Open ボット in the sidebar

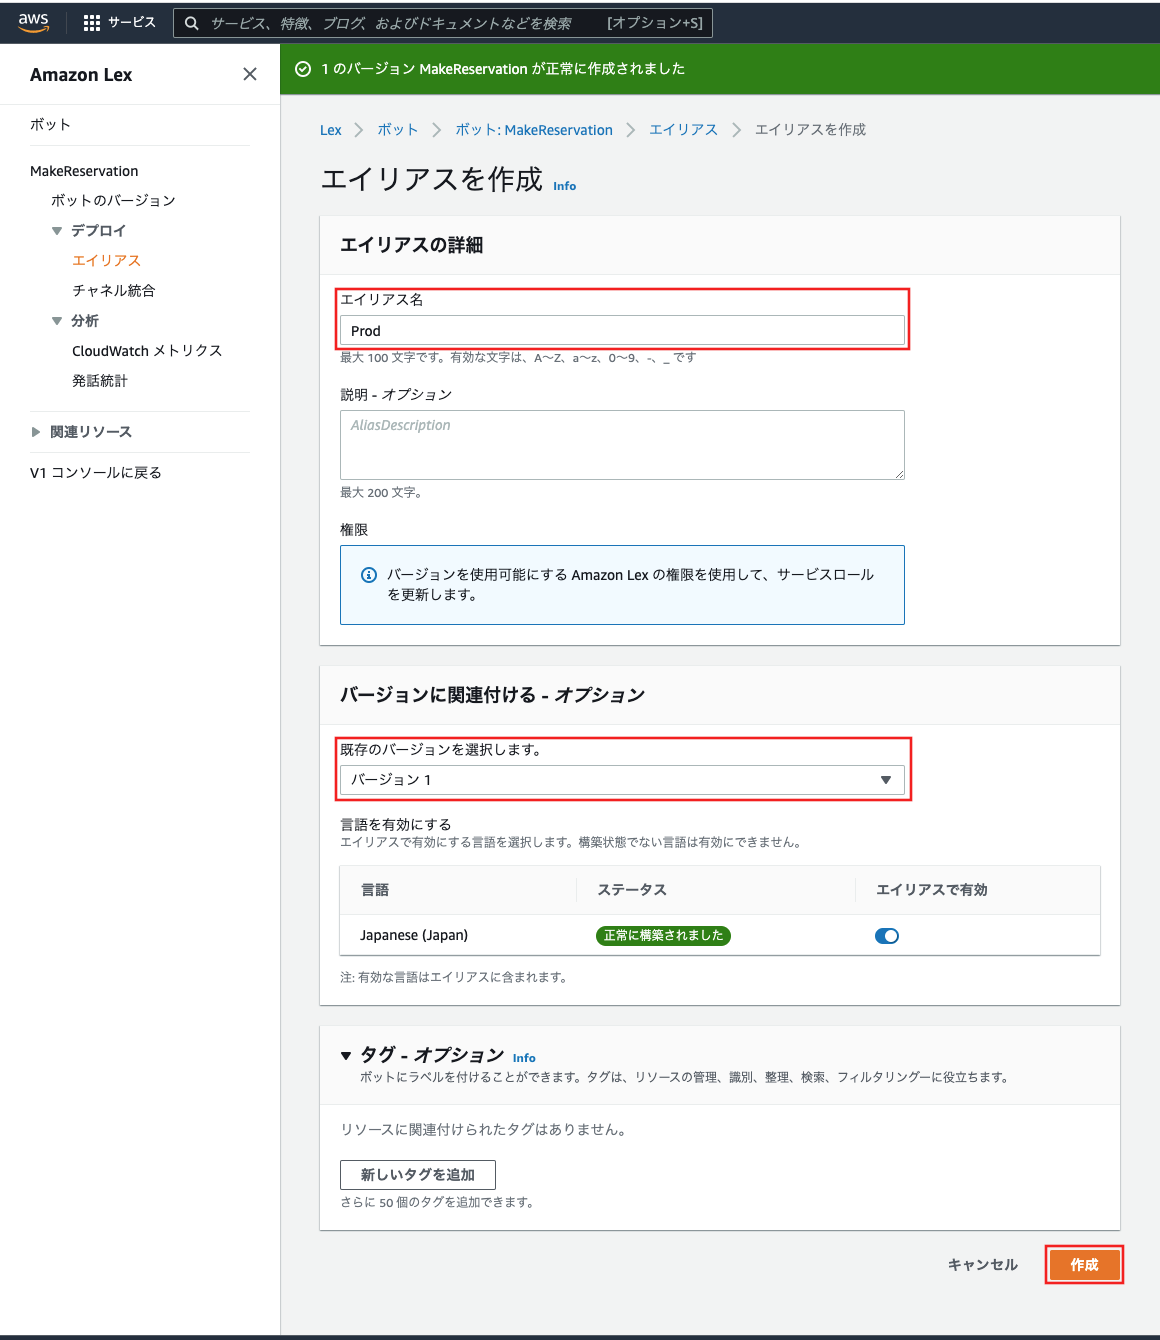pyautogui.click(x=50, y=125)
